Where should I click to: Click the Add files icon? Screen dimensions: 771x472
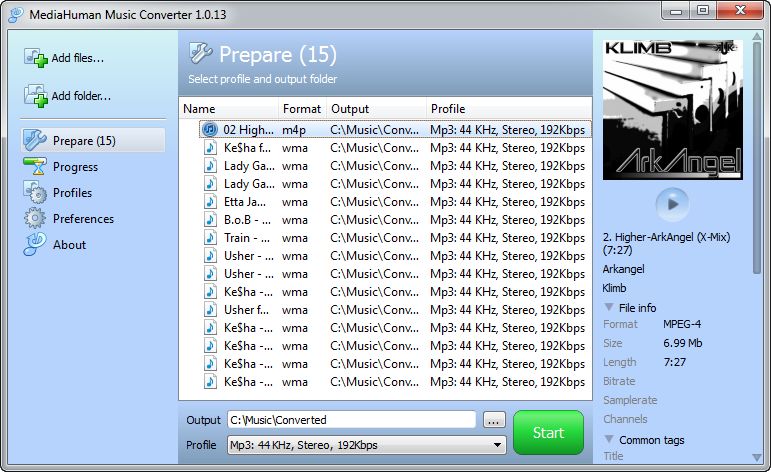[36, 58]
